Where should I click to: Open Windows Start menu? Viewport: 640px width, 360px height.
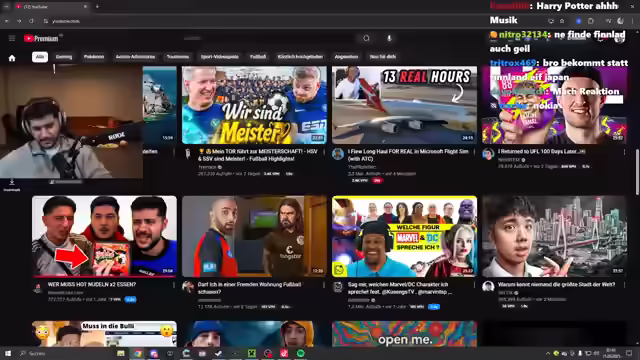coord(8,353)
